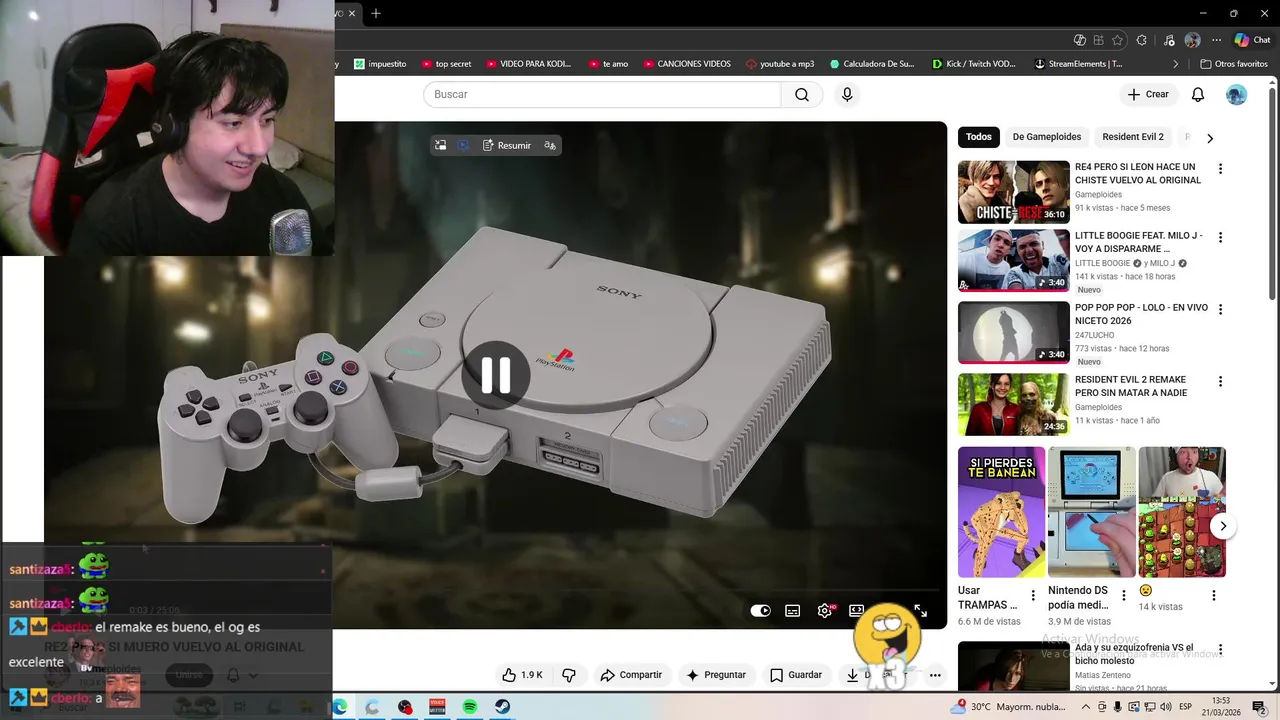Open the StreamElements bookmark
1280x720 pixels.
pyautogui.click(x=1078, y=64)
